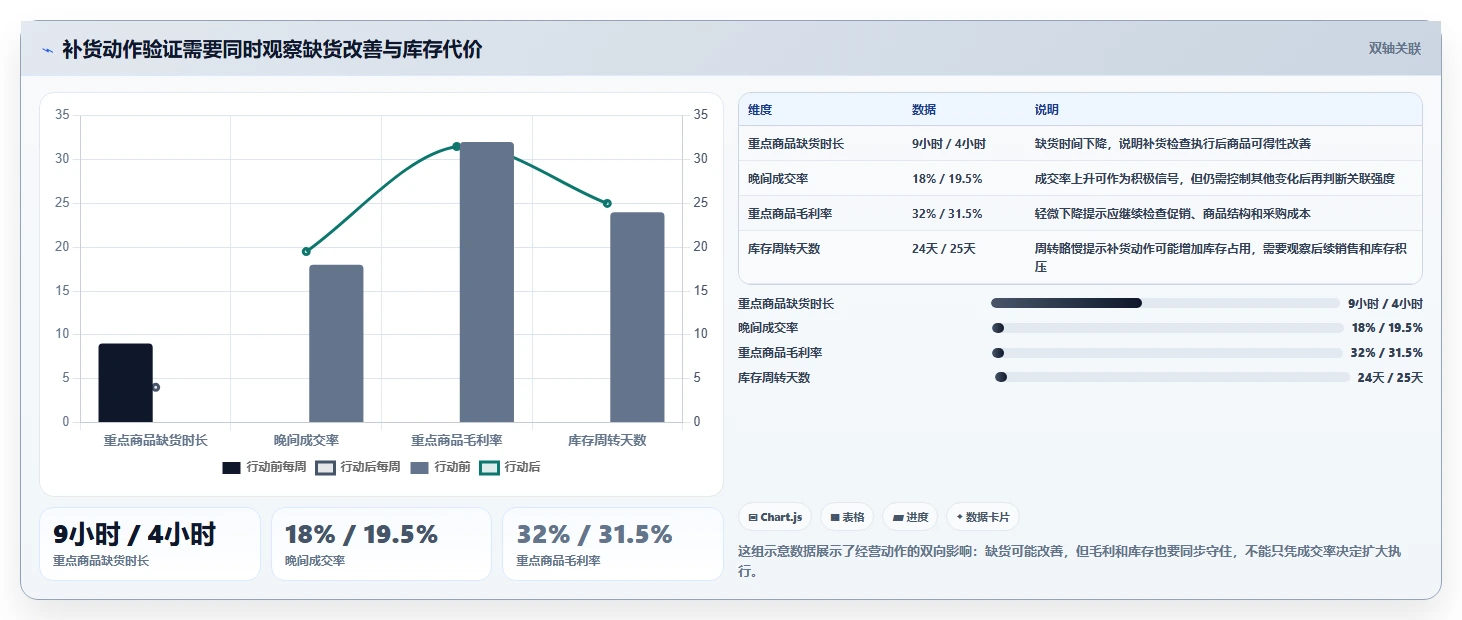The image size is (1462, 620).
Task: Click the 24天 / 25天 progress value
Action: [x=1390, y=378]
